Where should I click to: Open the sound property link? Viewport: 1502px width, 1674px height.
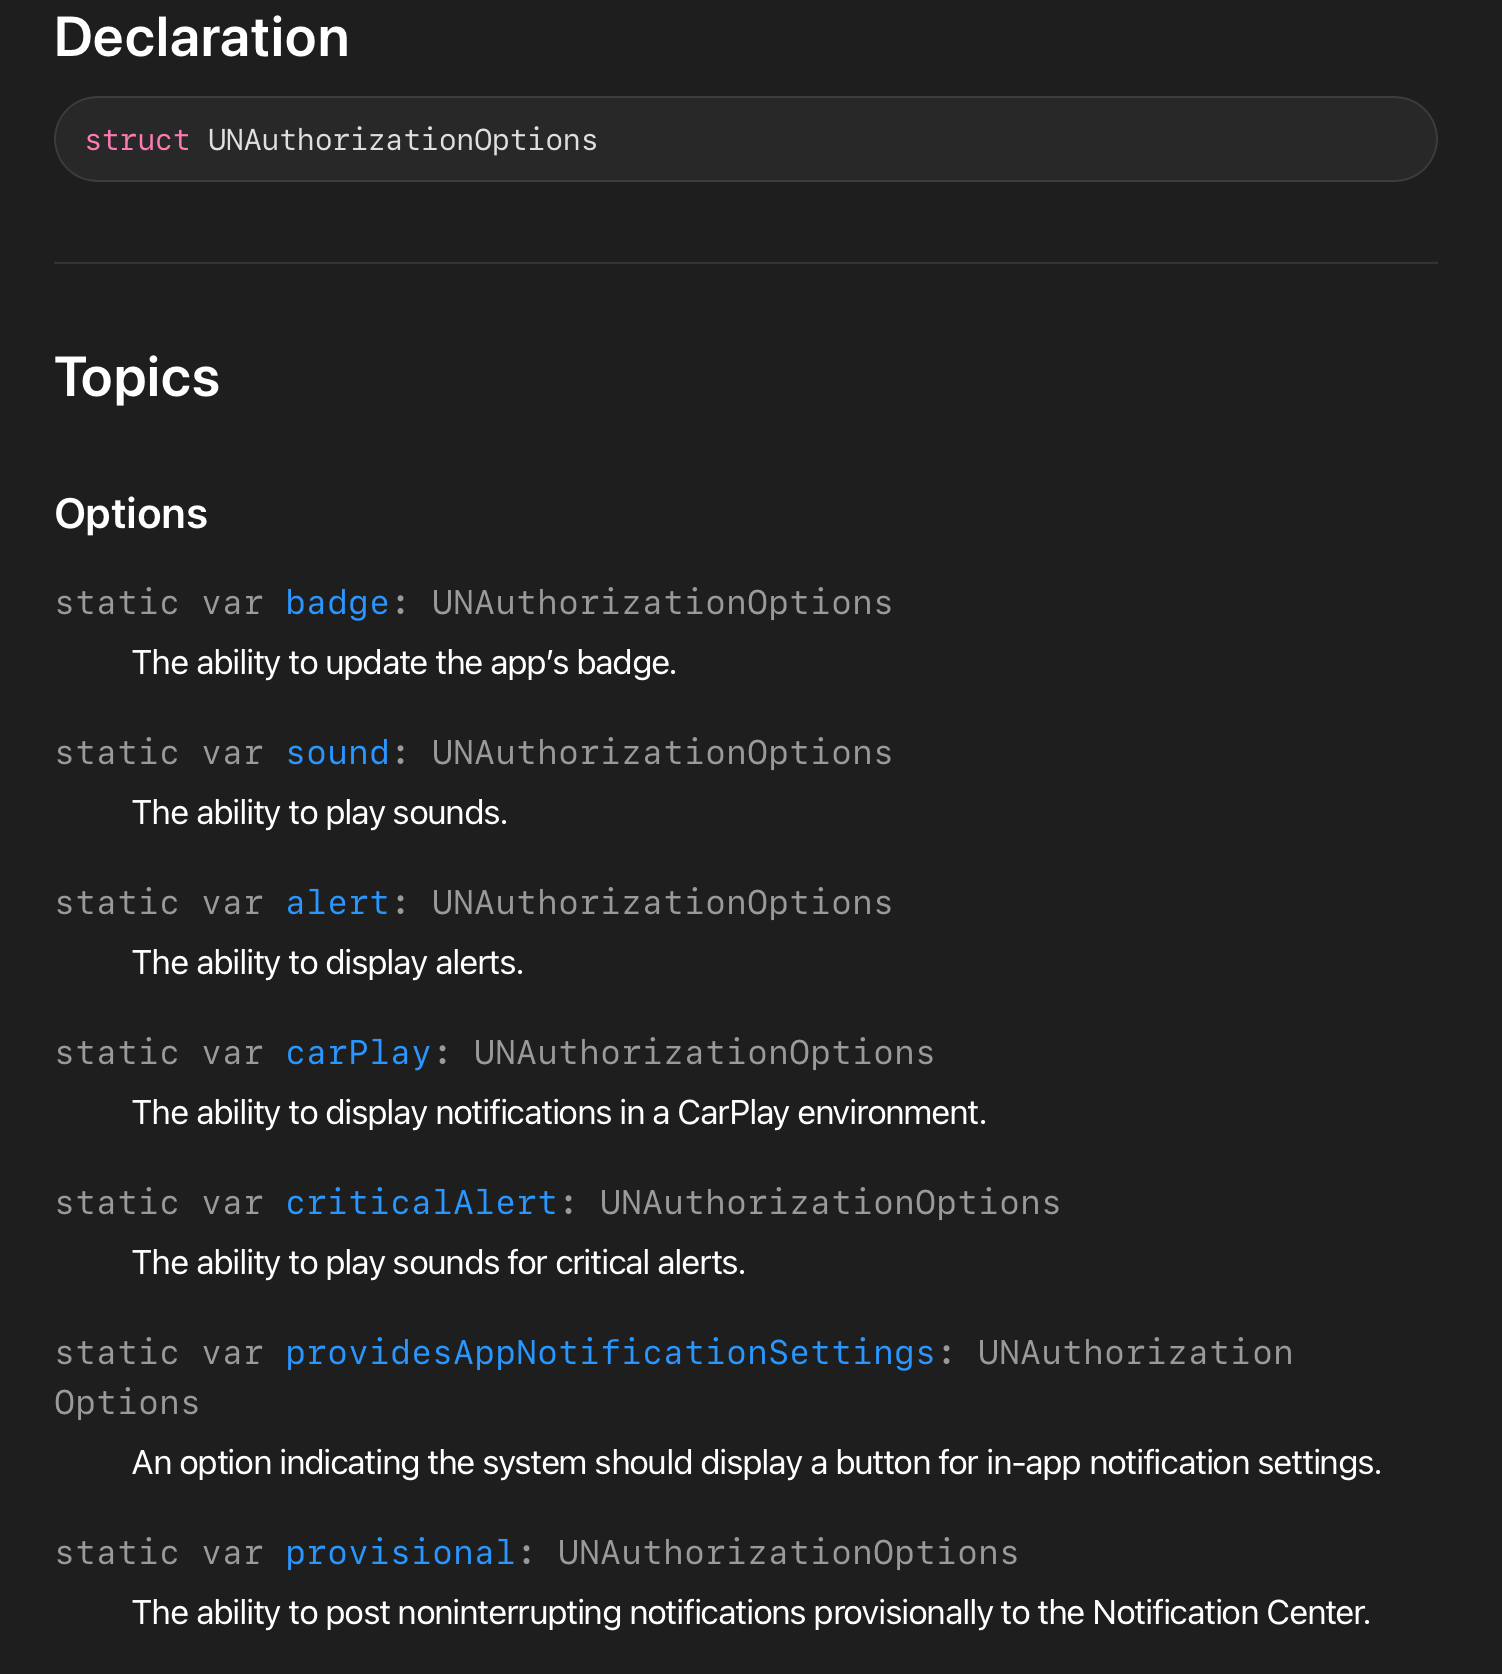(337, 753)
